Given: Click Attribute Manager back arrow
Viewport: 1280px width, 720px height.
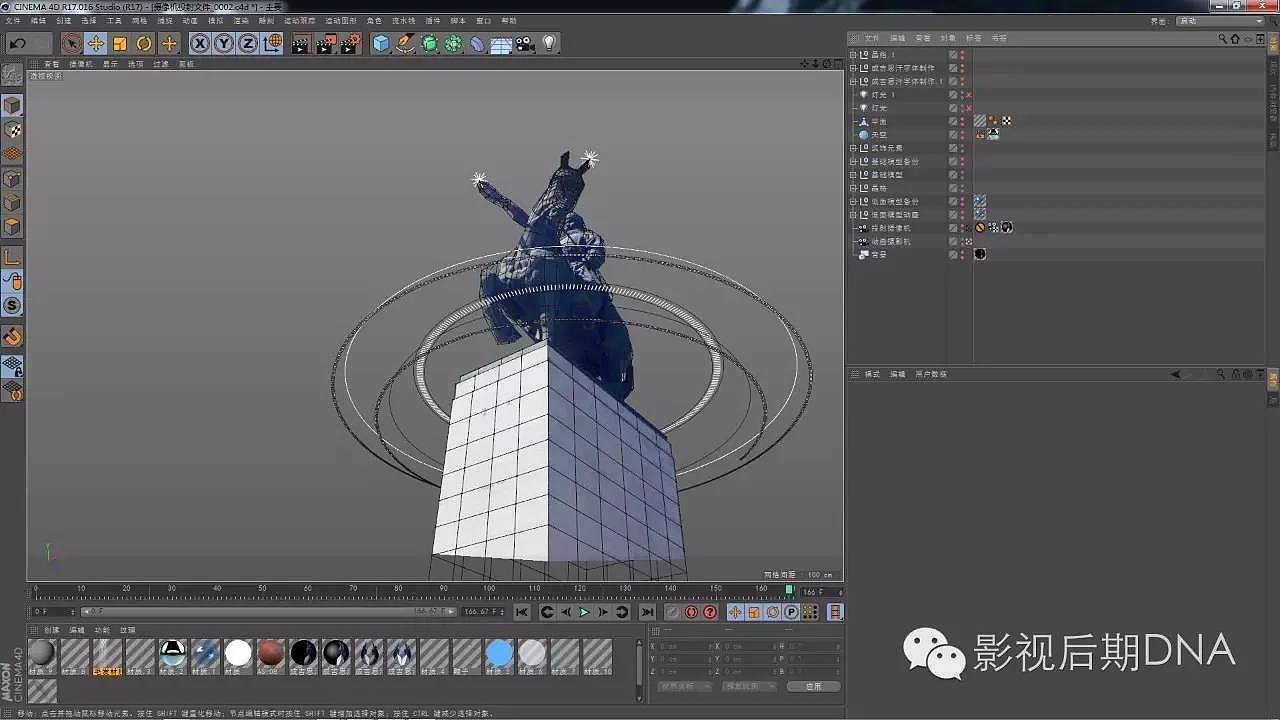Looking at the screenshot, I should tap(1176, 374).
